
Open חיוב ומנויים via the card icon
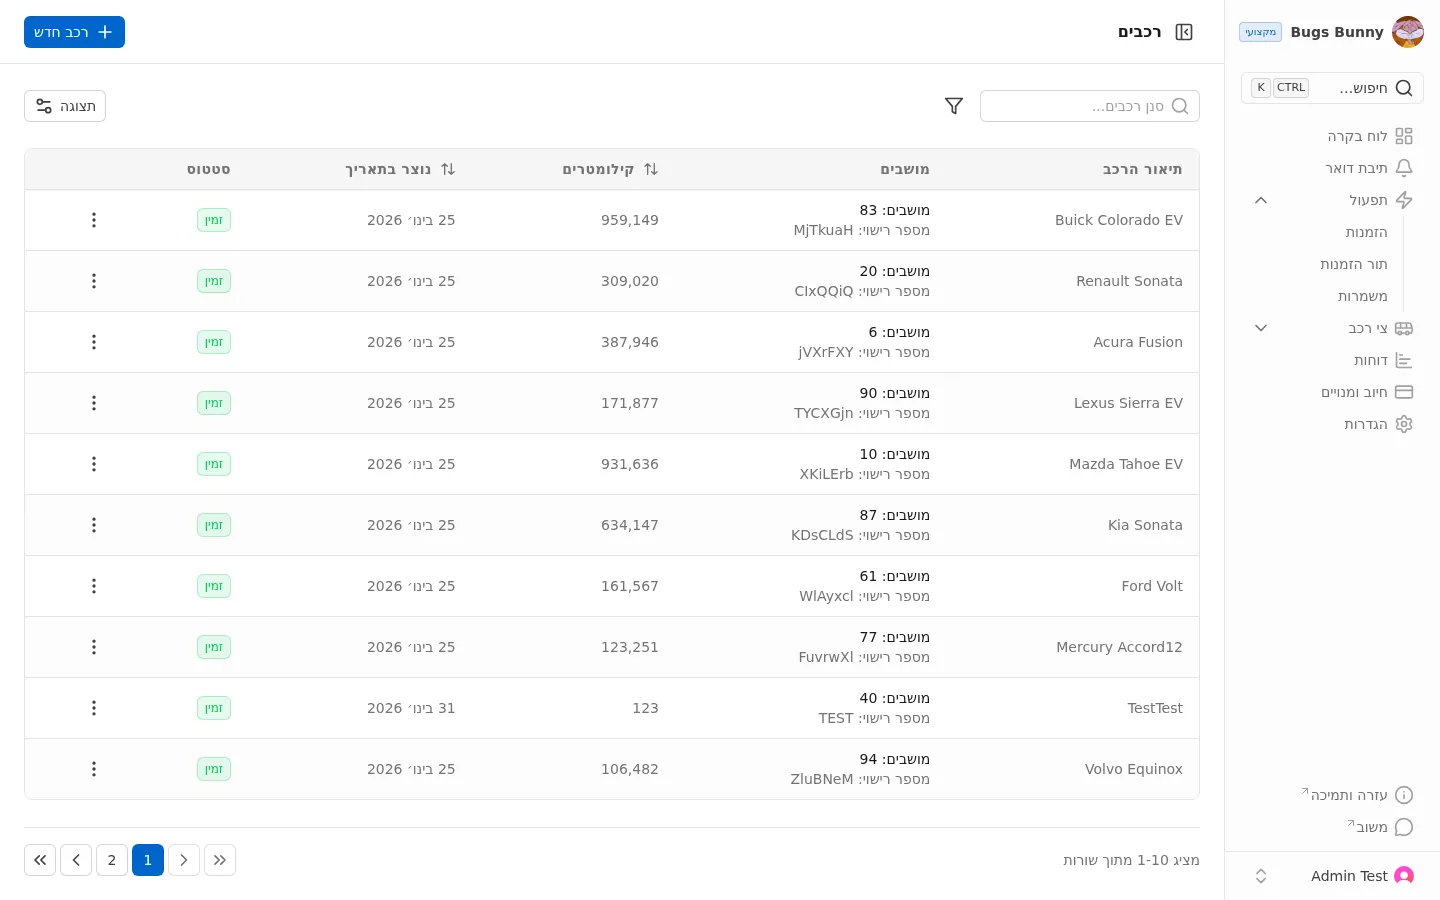click(1404, 392)
